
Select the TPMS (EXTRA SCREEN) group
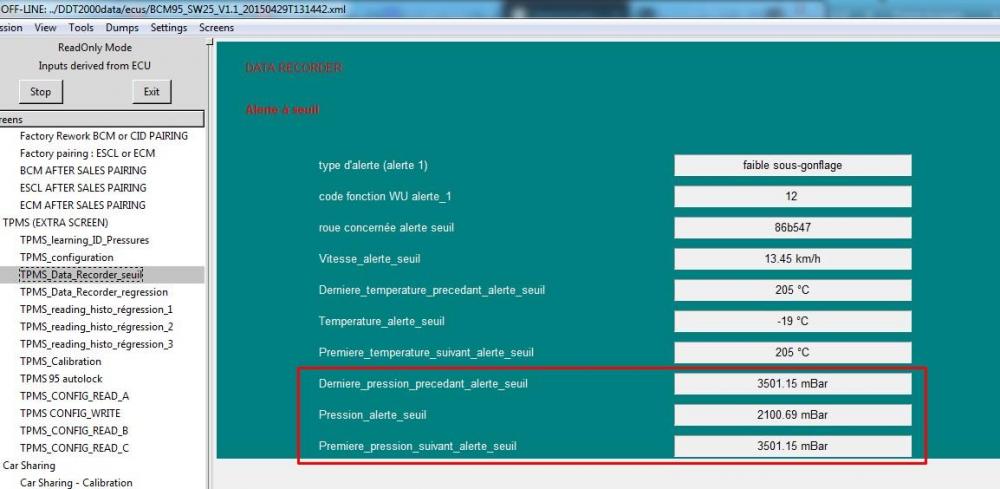[x=55, y=223]
